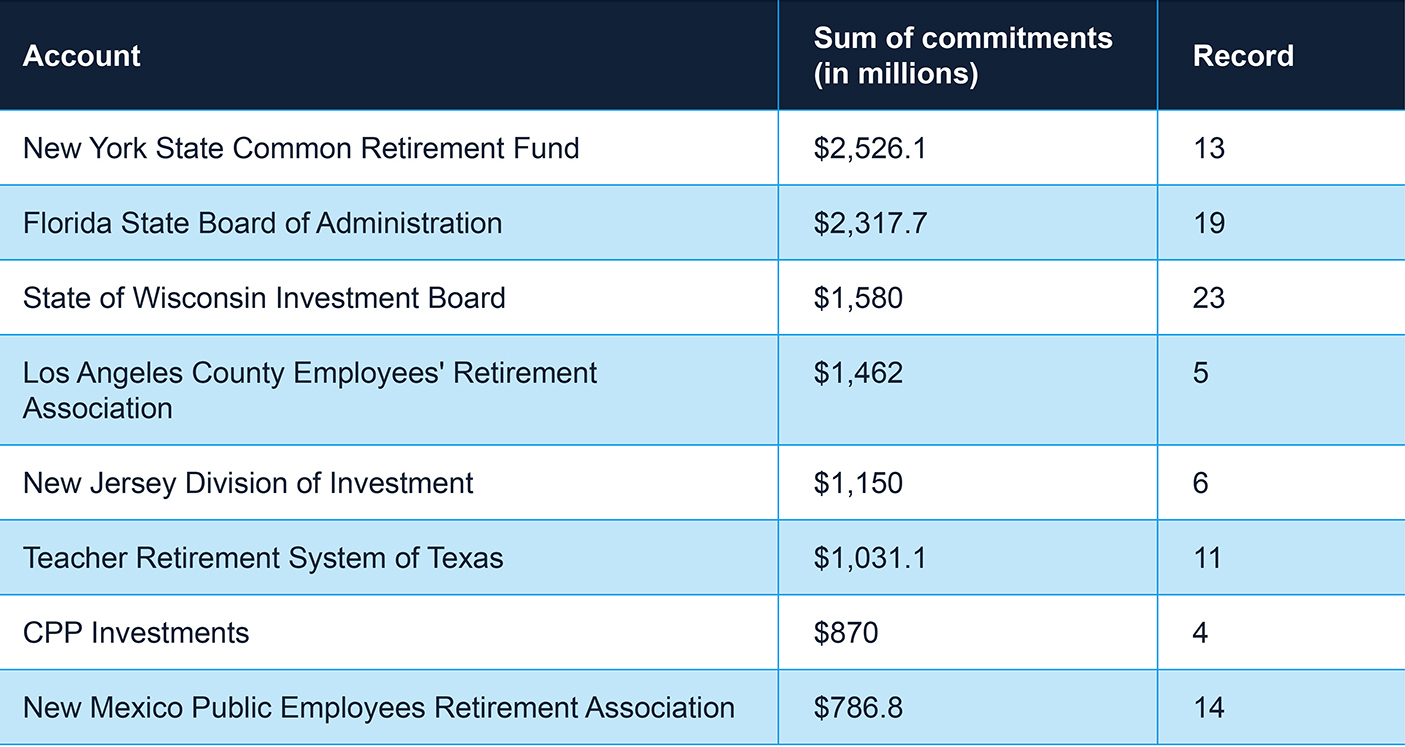1405x747 pixels.
Task: Click the Record column header
Action: [x=1243, y=56]
